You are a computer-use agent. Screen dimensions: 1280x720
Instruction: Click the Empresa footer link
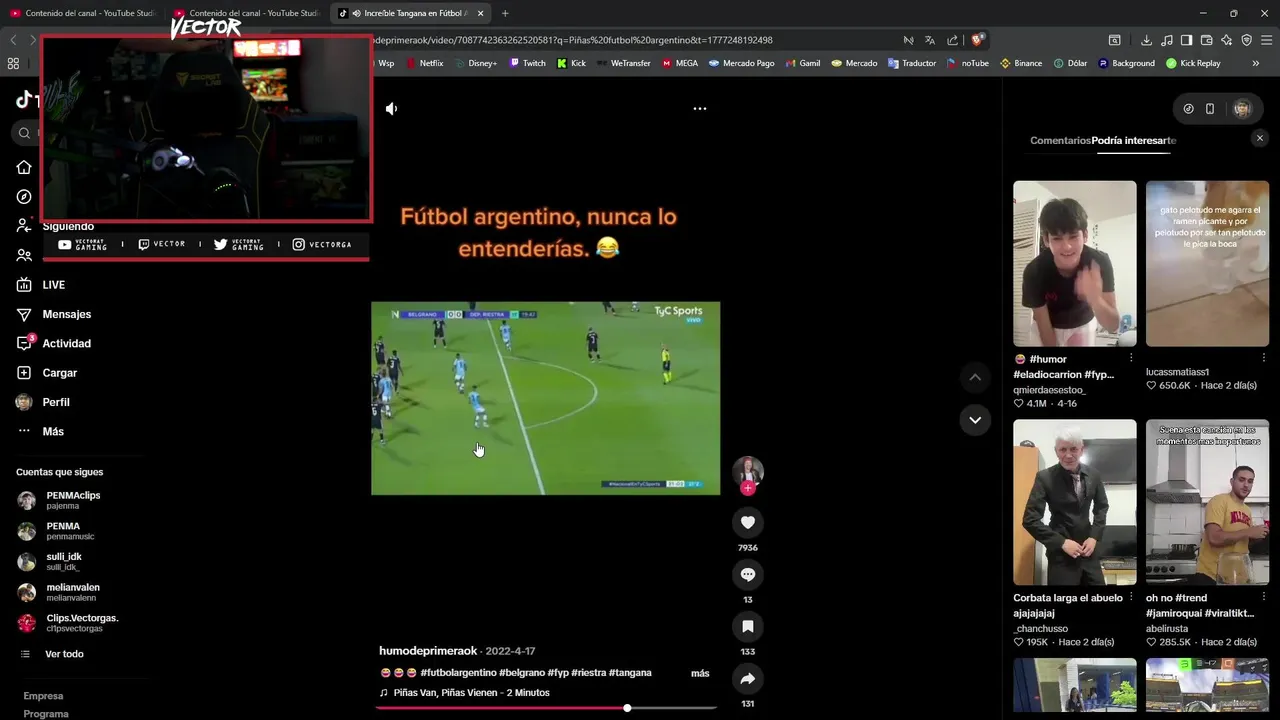[43, 696]
